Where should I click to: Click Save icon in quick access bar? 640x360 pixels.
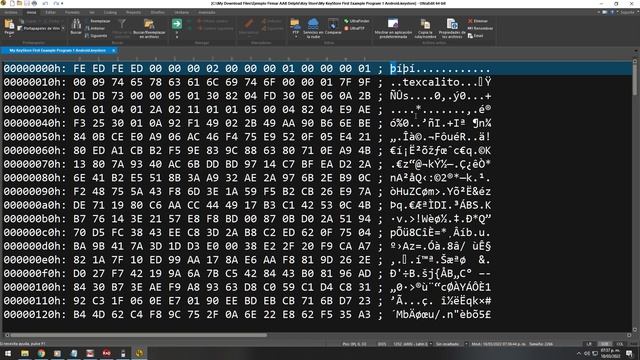(x=27, y=3)
